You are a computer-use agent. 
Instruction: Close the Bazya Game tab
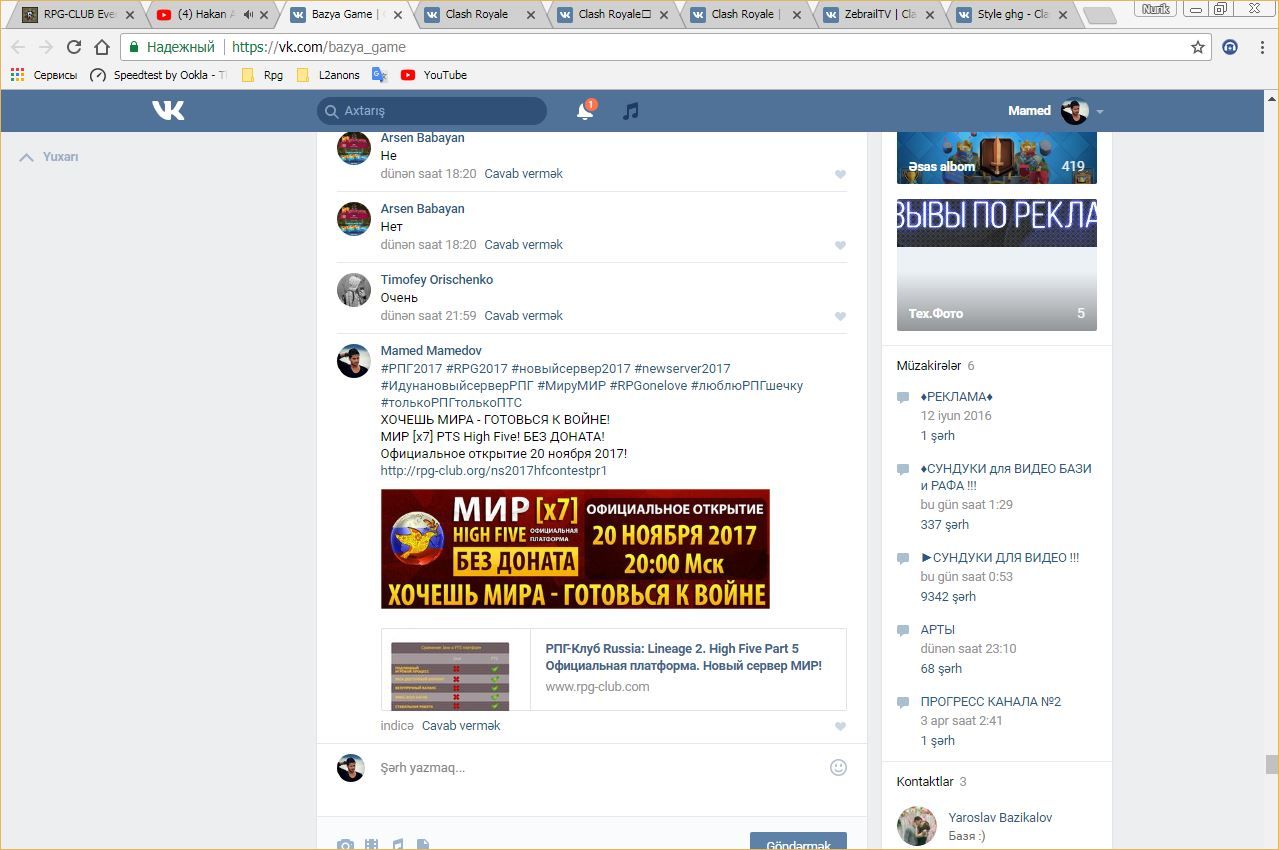point(398,15)
